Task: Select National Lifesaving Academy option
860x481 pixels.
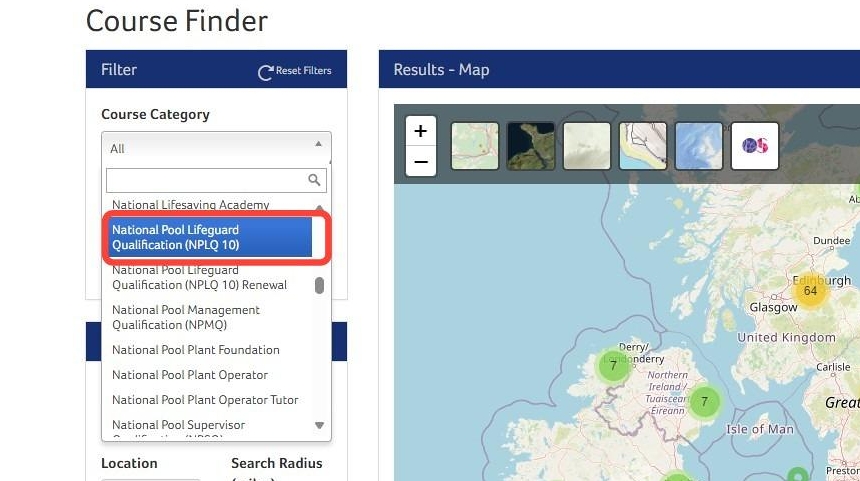Action: coord(190,205)
